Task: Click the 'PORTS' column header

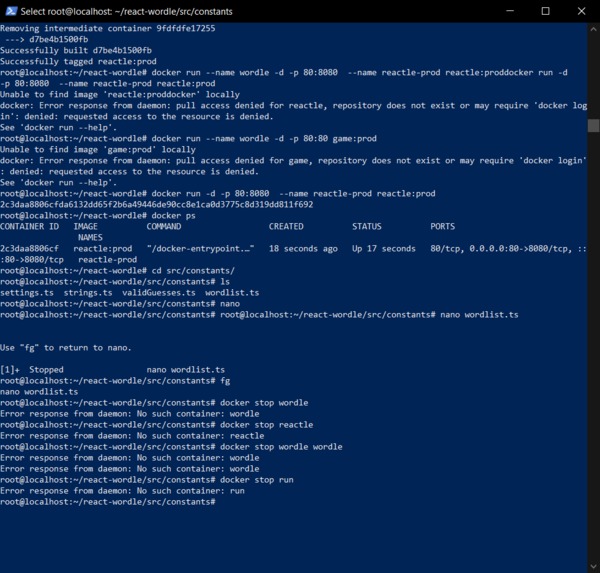Action: [442, 227]
